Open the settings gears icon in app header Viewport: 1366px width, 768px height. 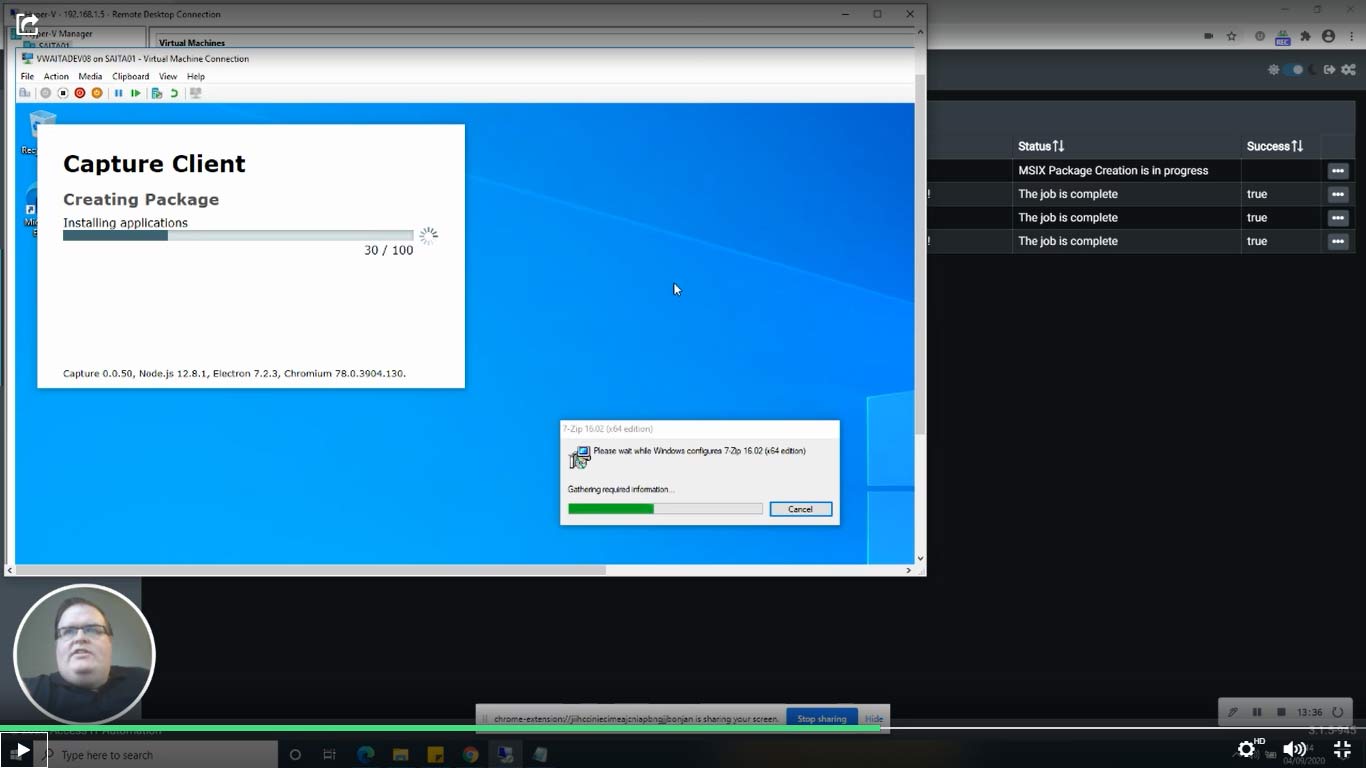(x=1349, y=70)
